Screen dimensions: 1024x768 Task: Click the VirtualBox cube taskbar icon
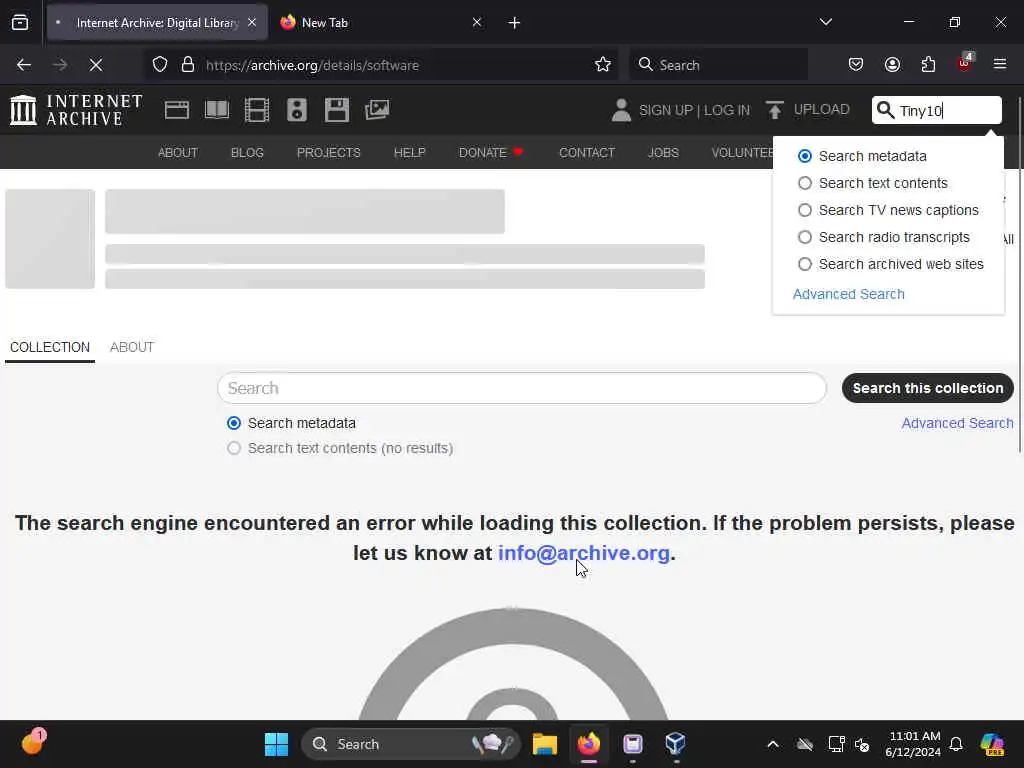[x=675, y=744]
